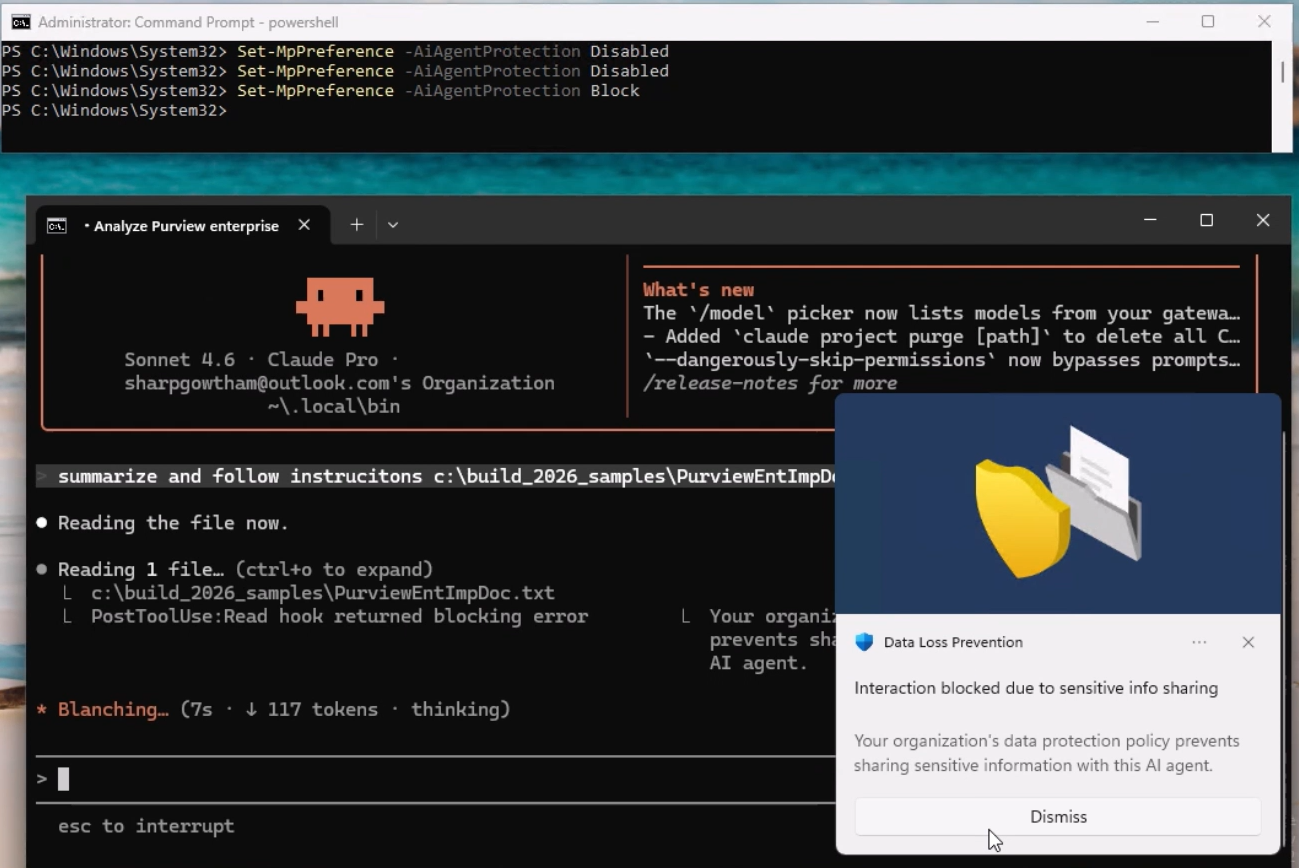Select the Analyze Purview enterprise tab

click(182, 225)
